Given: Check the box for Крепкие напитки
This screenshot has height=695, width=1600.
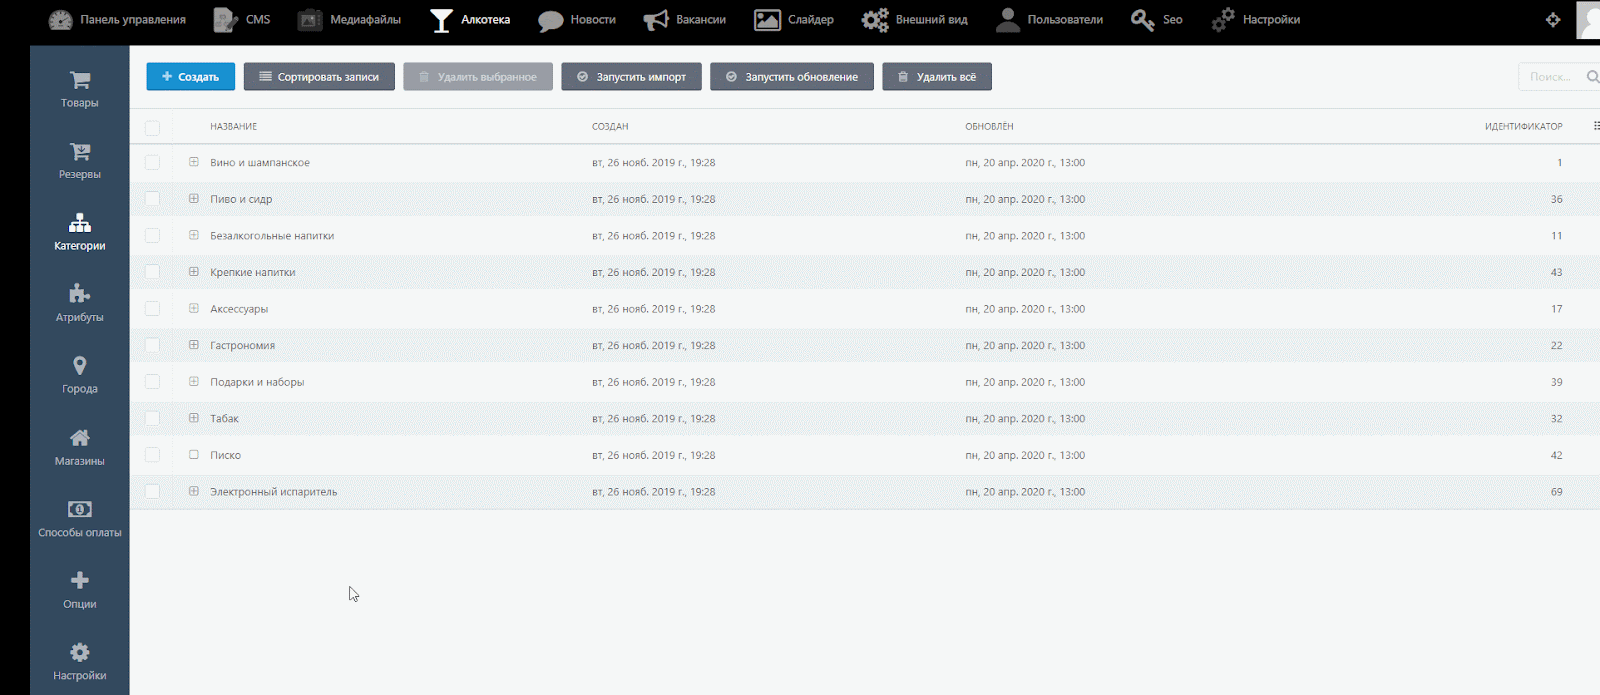Looking at the screenshot, I should (152, 272).
